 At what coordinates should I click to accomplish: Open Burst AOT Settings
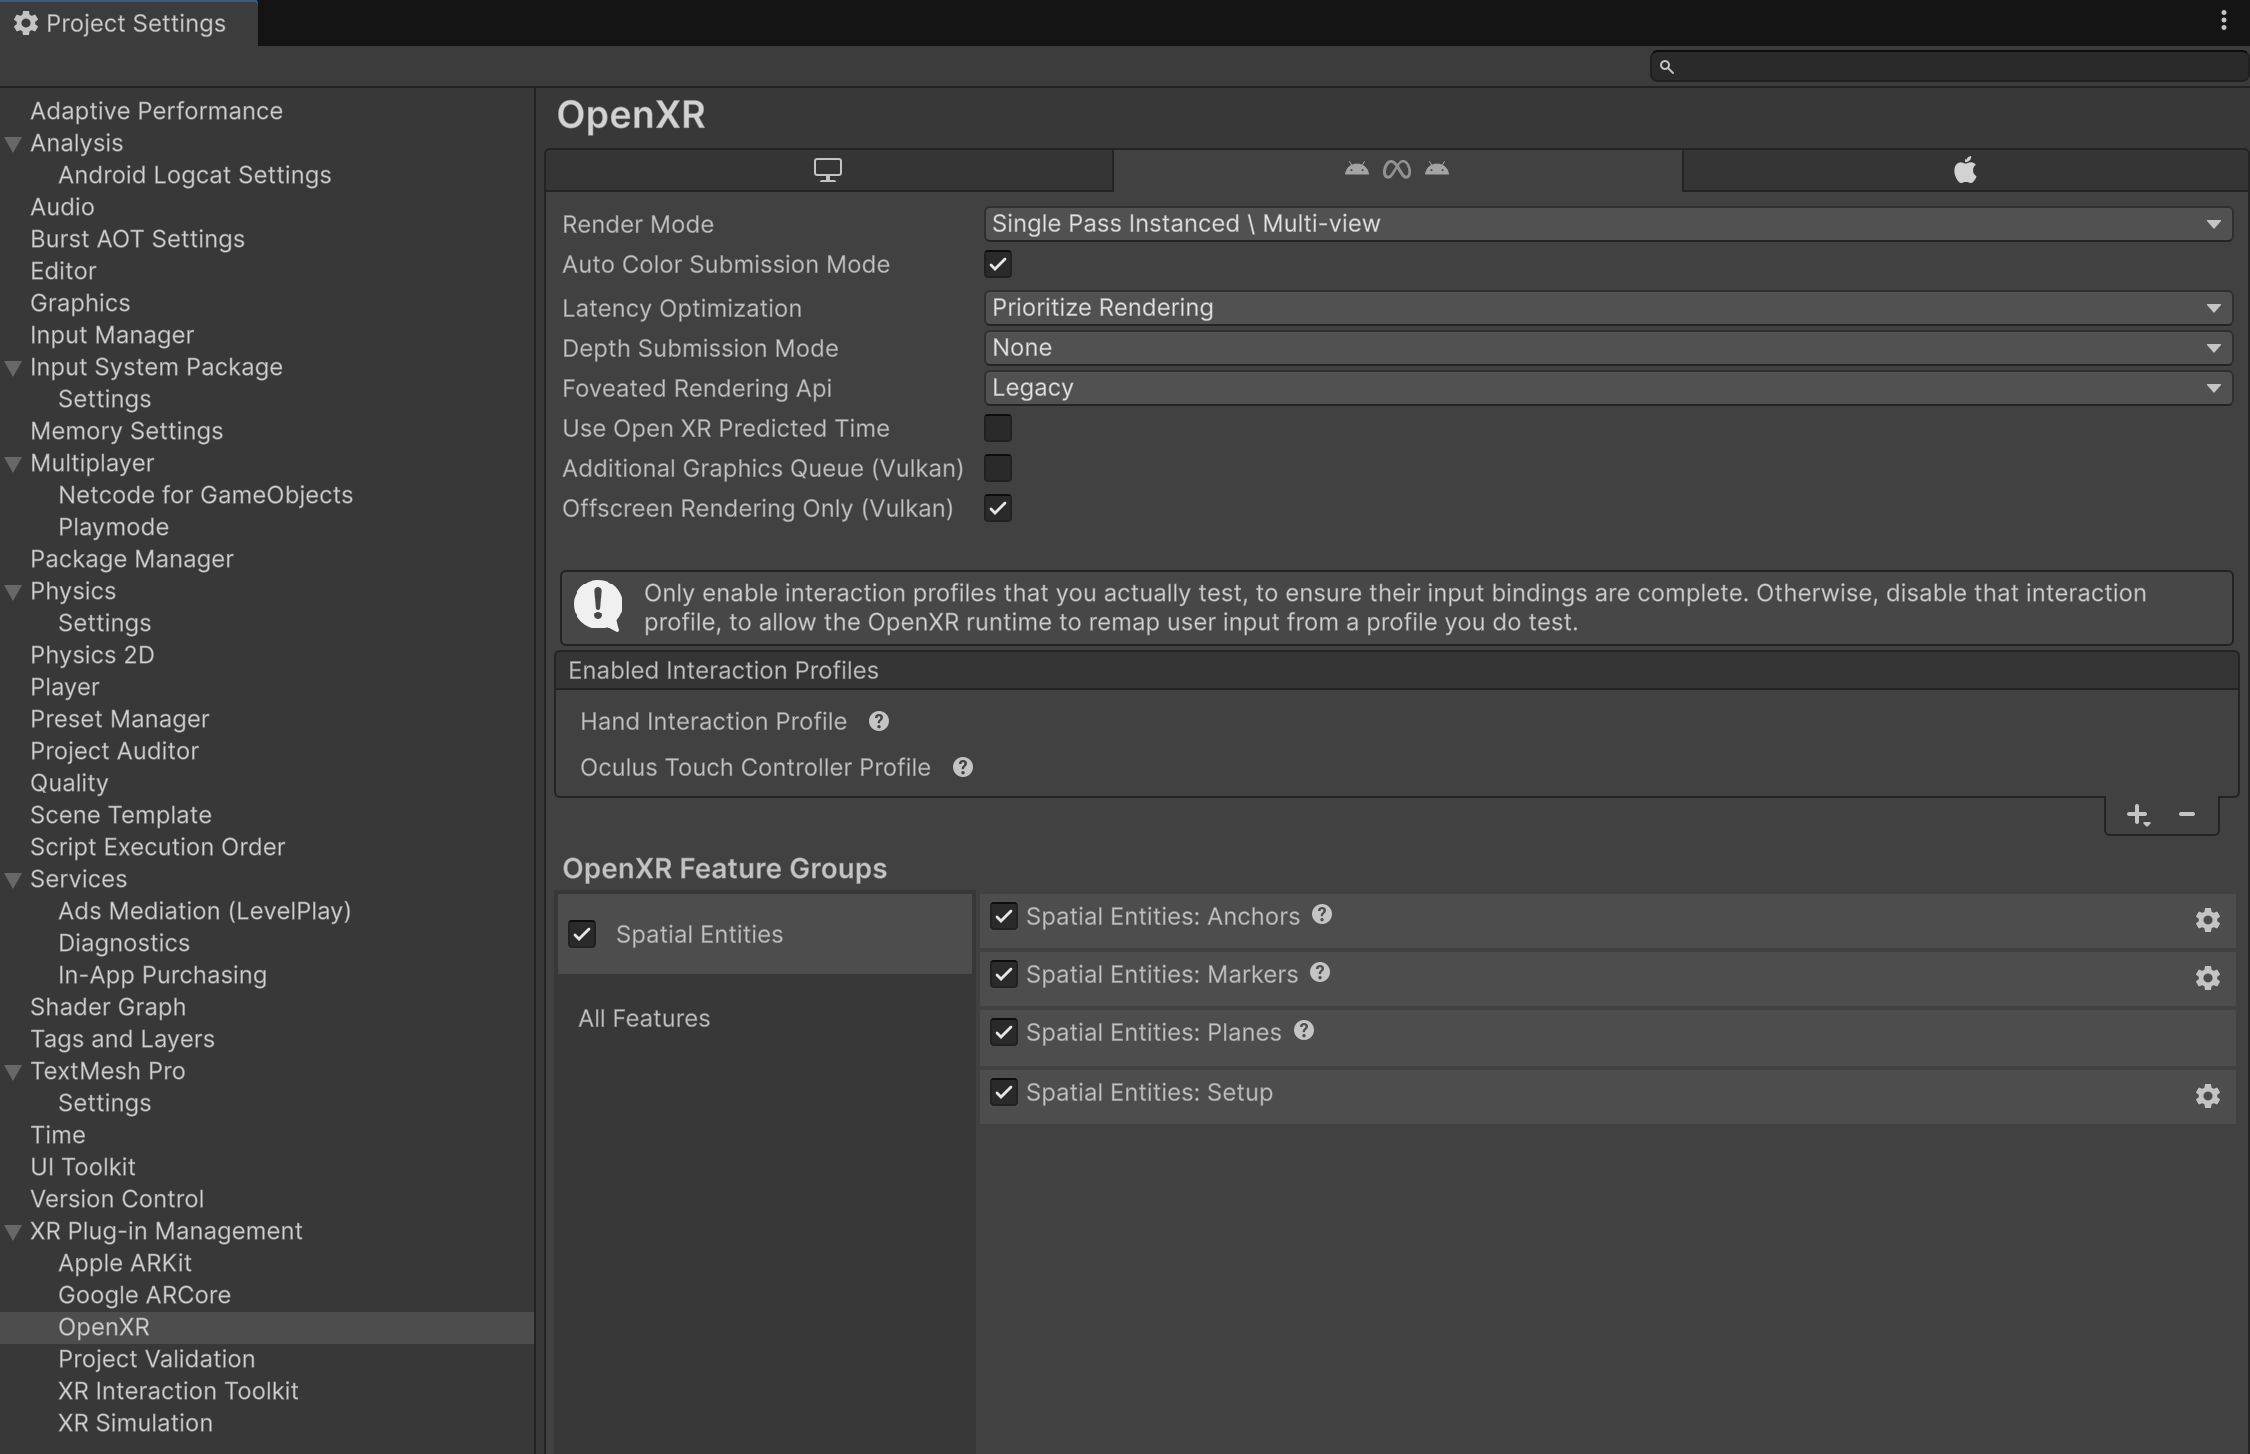click(x=137, y=239)
